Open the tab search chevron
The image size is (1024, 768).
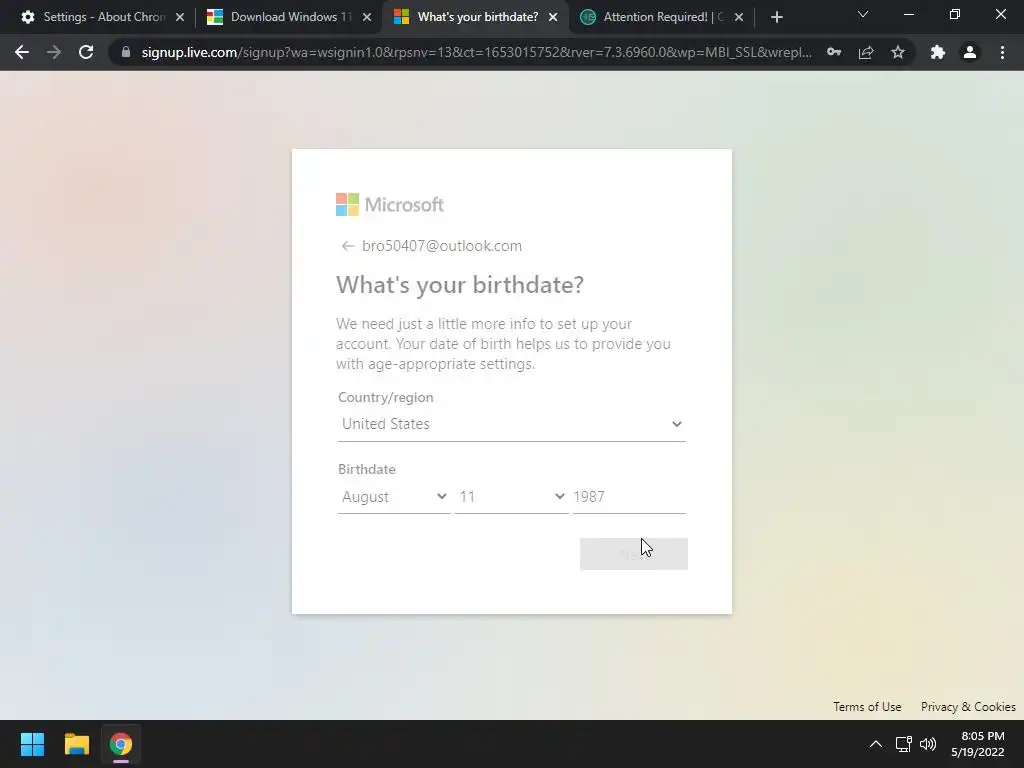coord(863,14)
